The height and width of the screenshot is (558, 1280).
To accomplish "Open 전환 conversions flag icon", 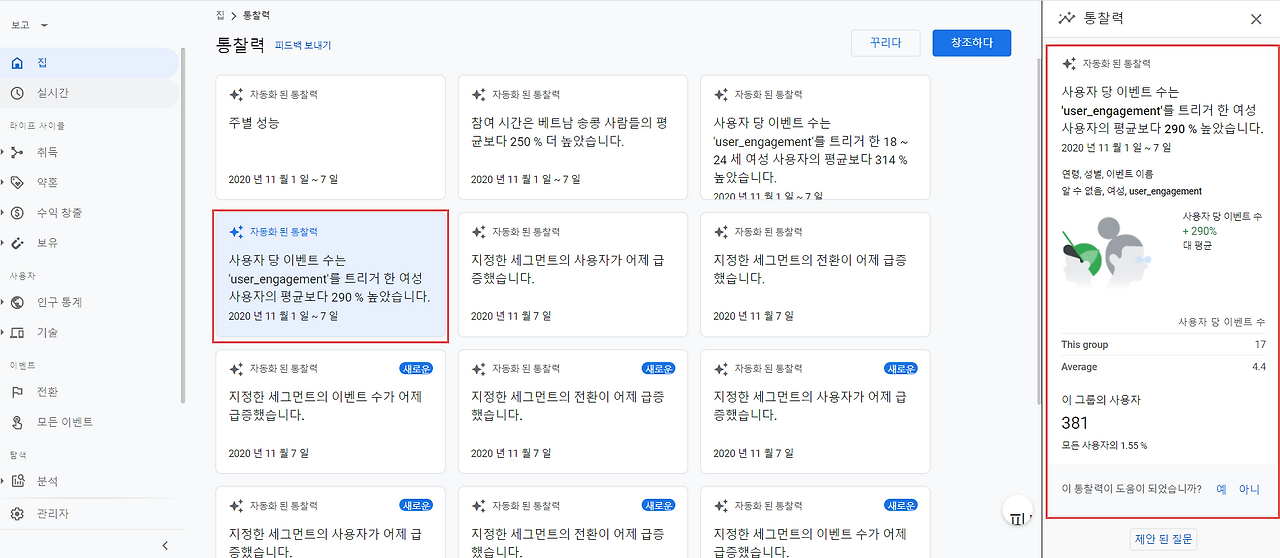I will tap(17, 392).
